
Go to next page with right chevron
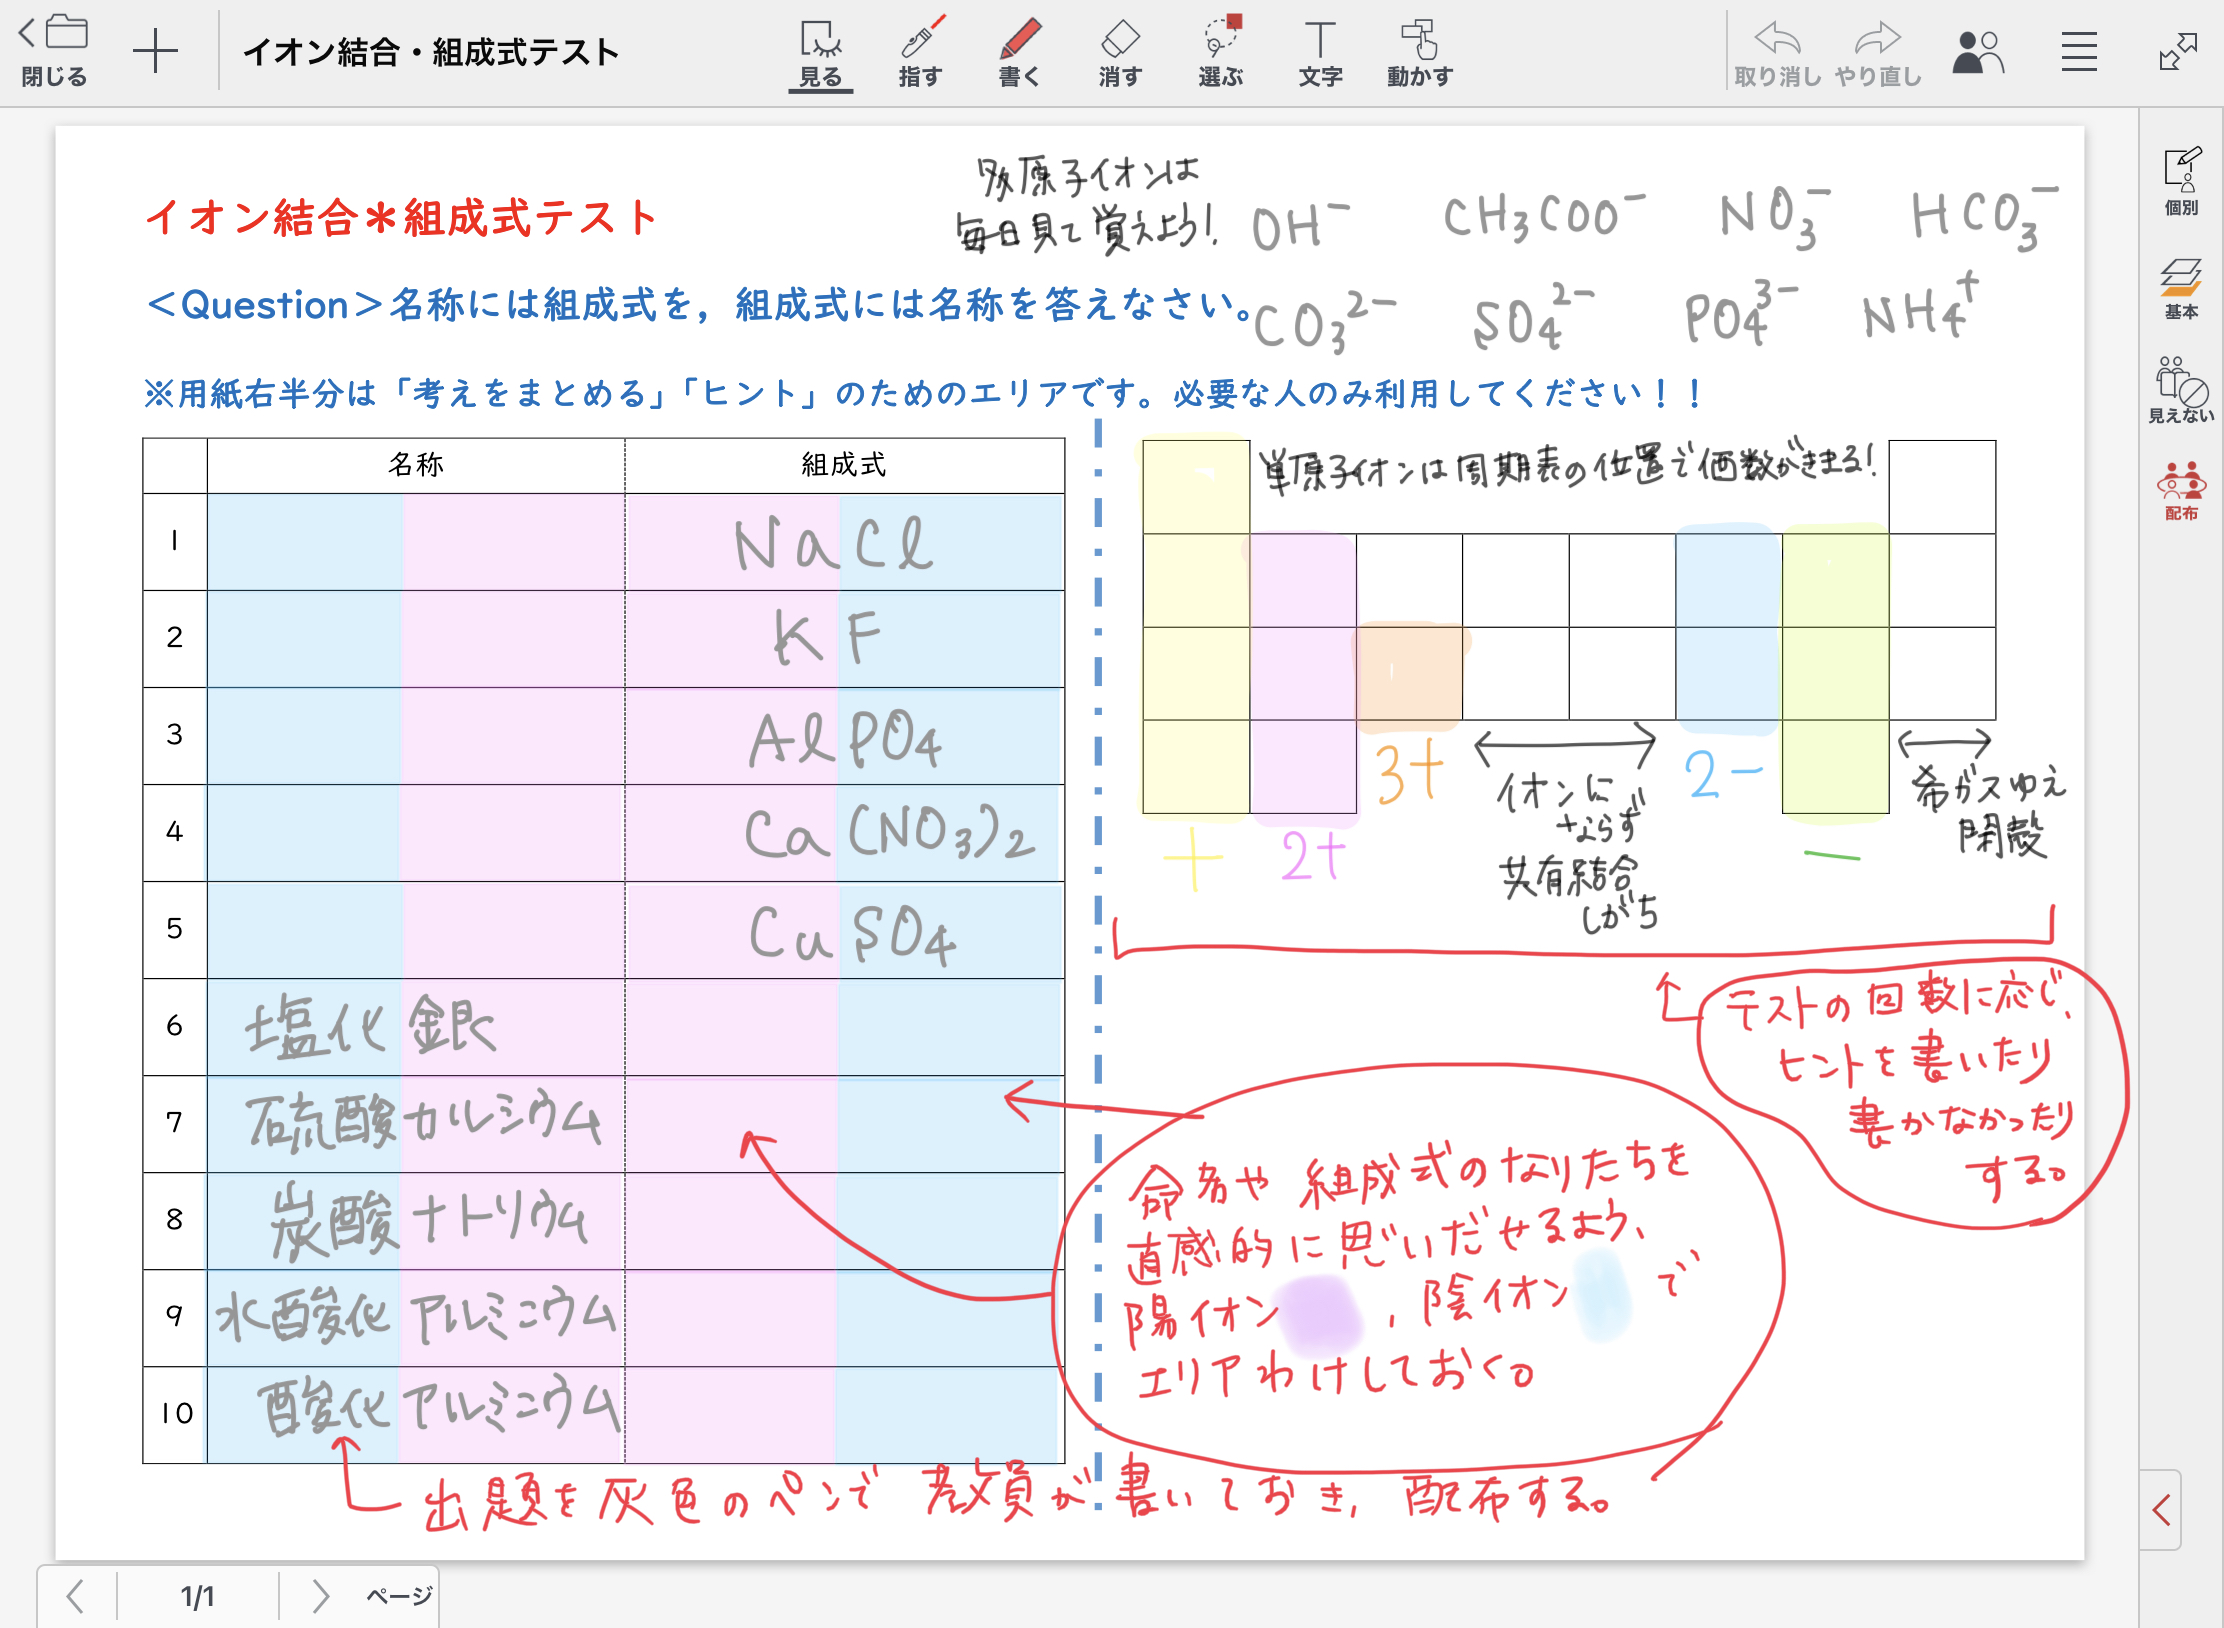(x=320, y=1596)
